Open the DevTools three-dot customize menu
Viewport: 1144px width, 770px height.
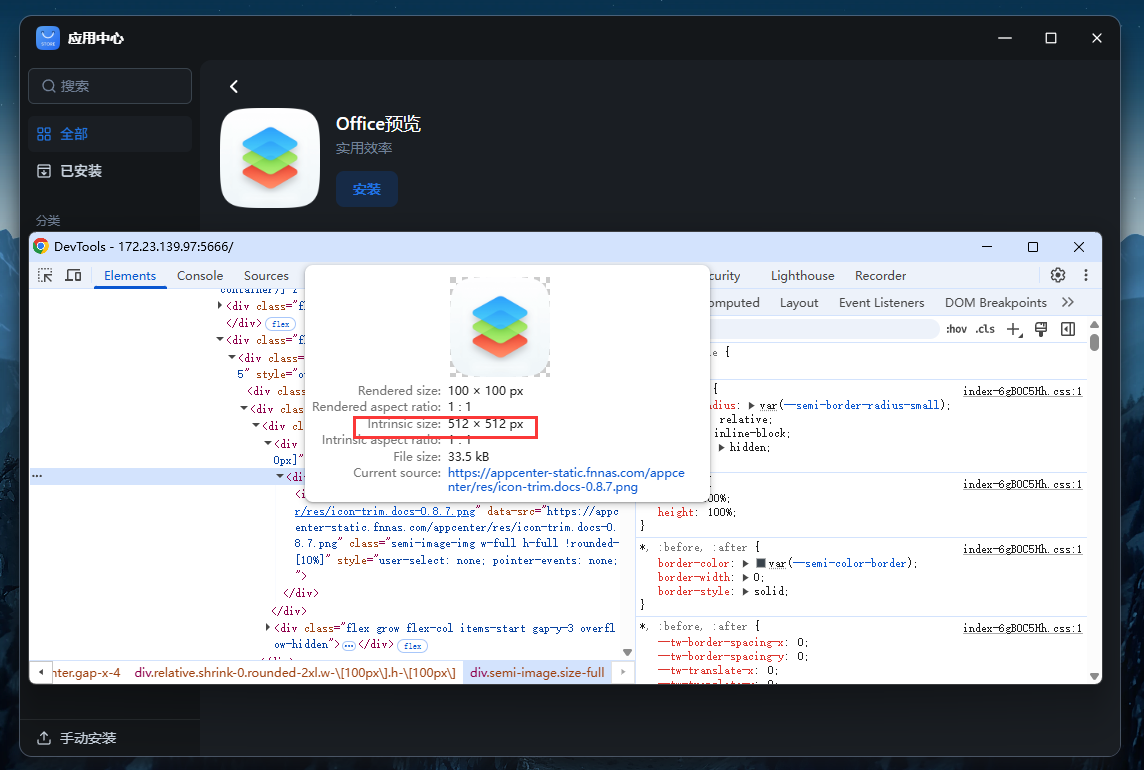click(1086, 275)
